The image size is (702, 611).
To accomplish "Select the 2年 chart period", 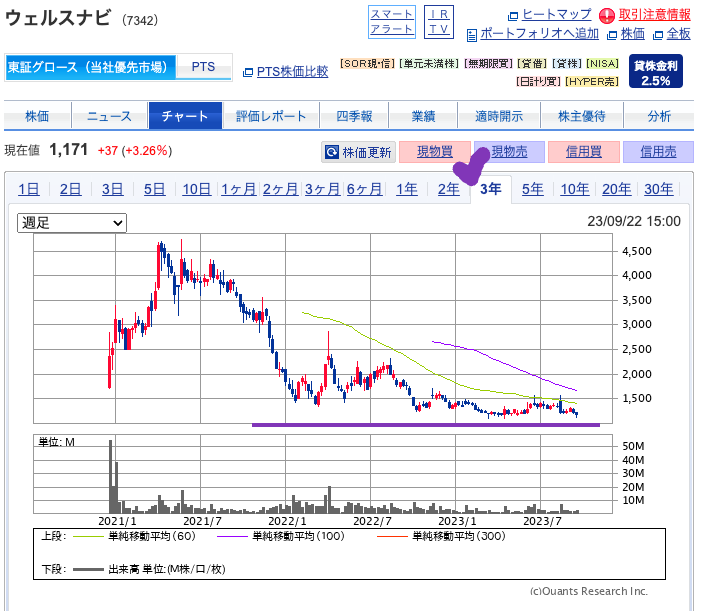I will coord(449,189).
